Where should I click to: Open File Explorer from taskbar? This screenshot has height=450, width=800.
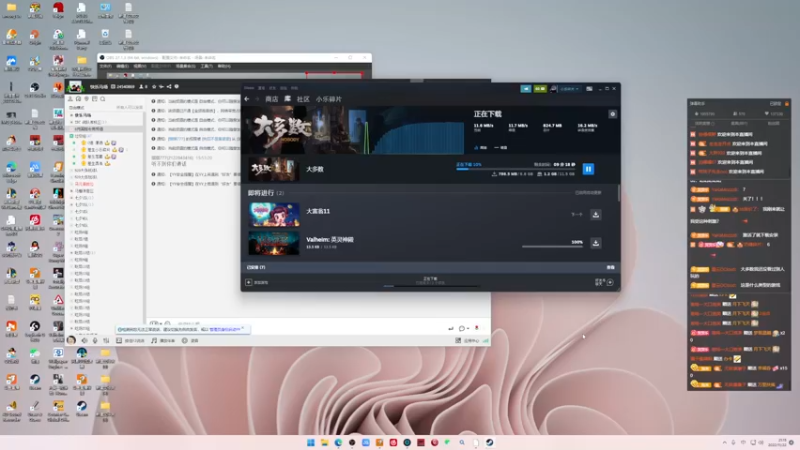tap(324, 442)
